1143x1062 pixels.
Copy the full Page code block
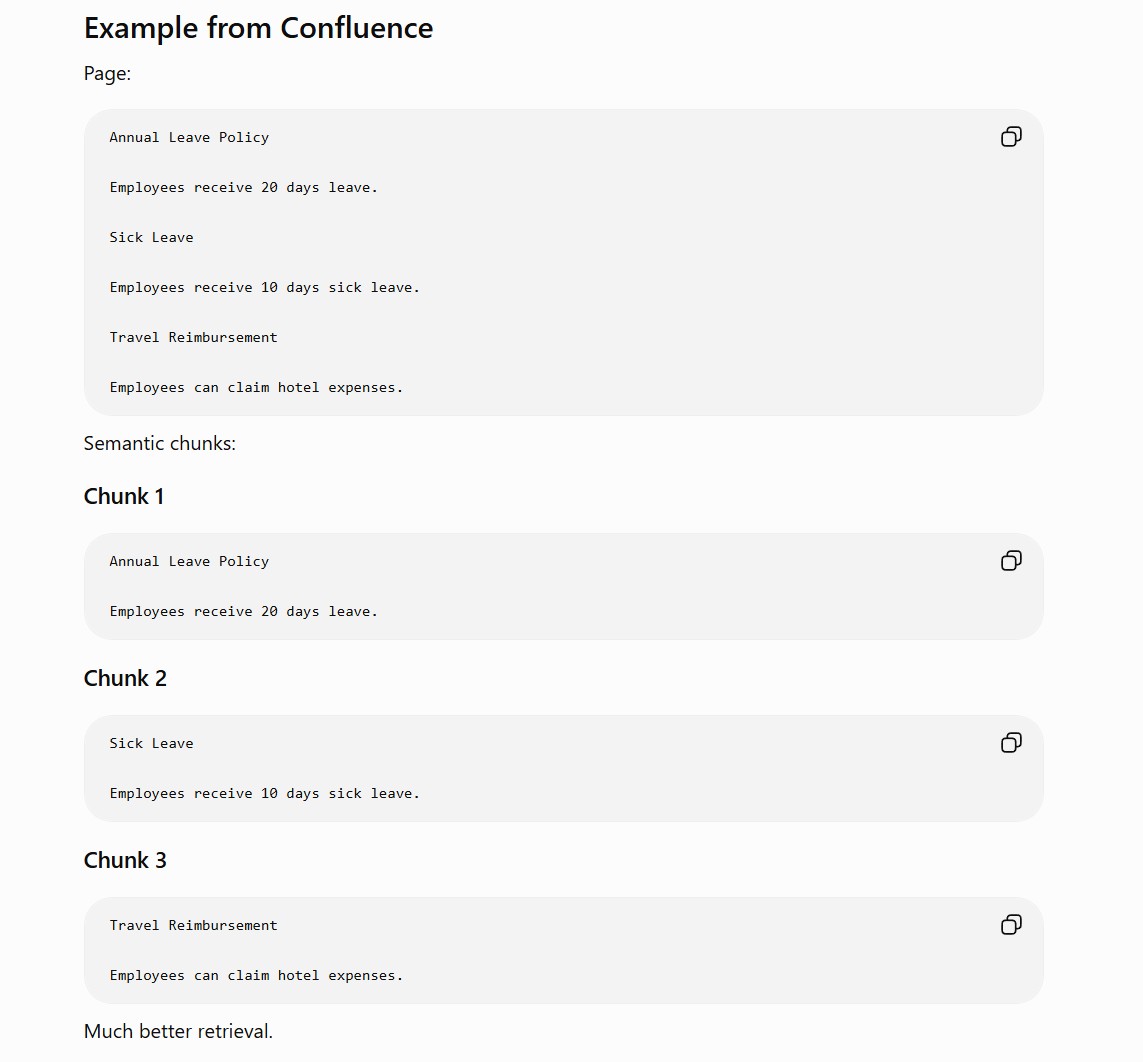[x=1011, y=136]
